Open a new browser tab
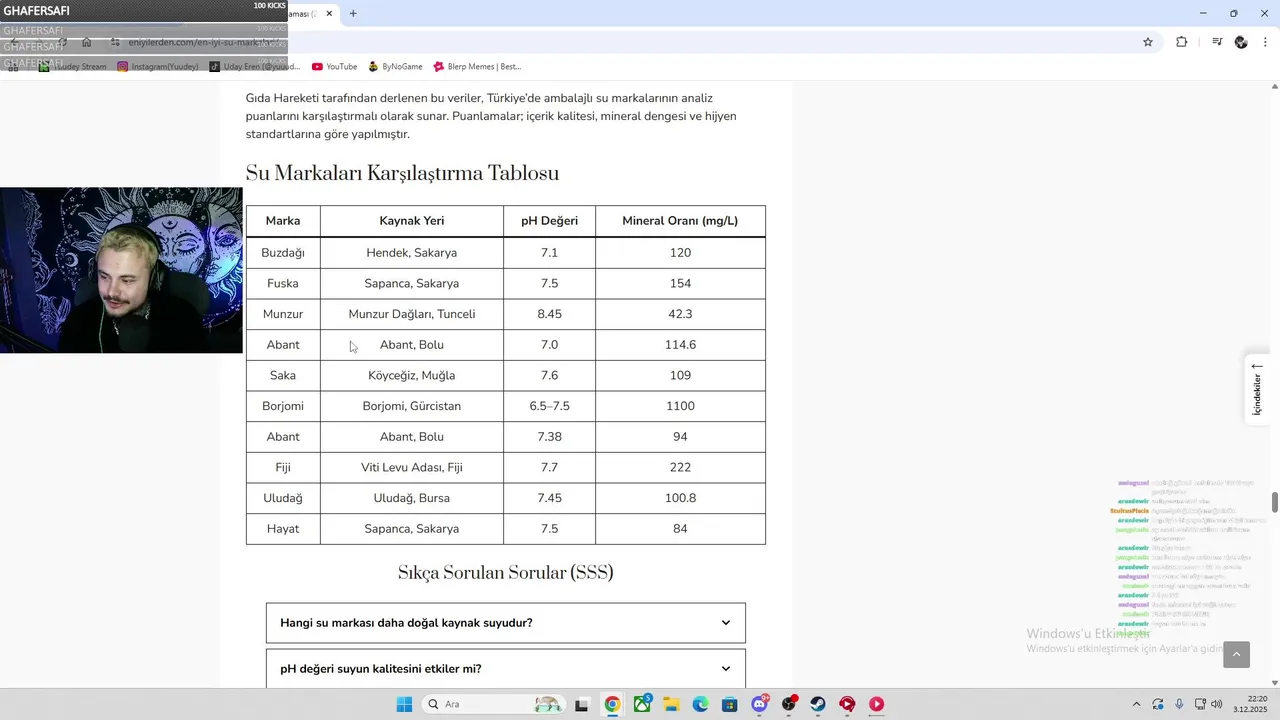The height and width of the screenshot is (720, 1280). point(353,14)
